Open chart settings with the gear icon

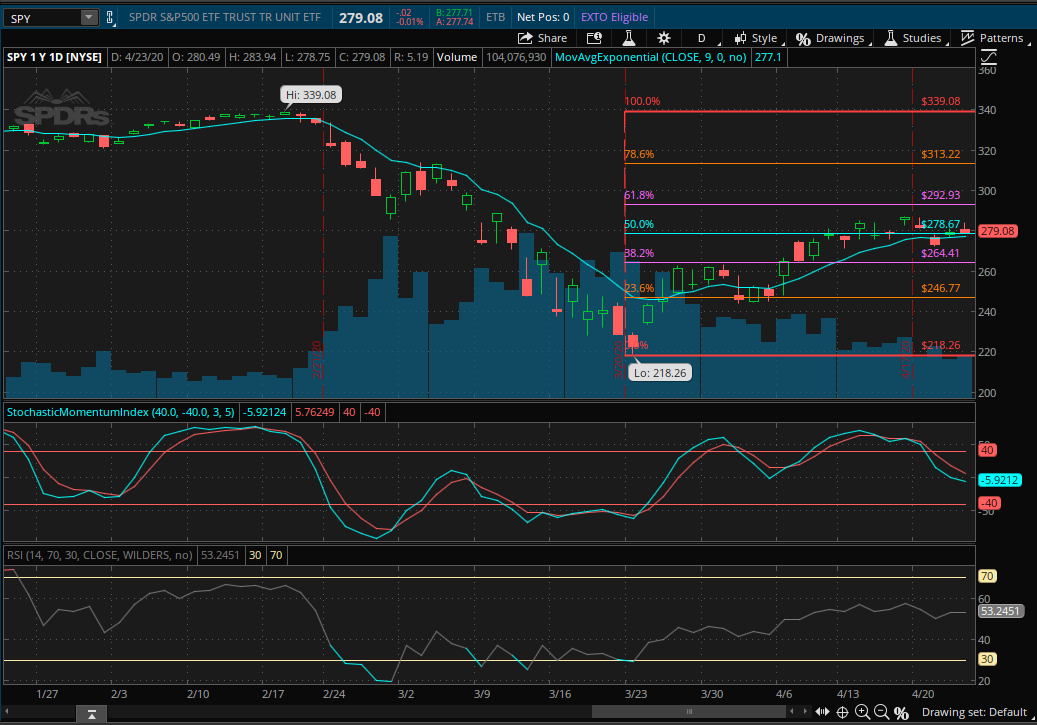click(664, 38)
